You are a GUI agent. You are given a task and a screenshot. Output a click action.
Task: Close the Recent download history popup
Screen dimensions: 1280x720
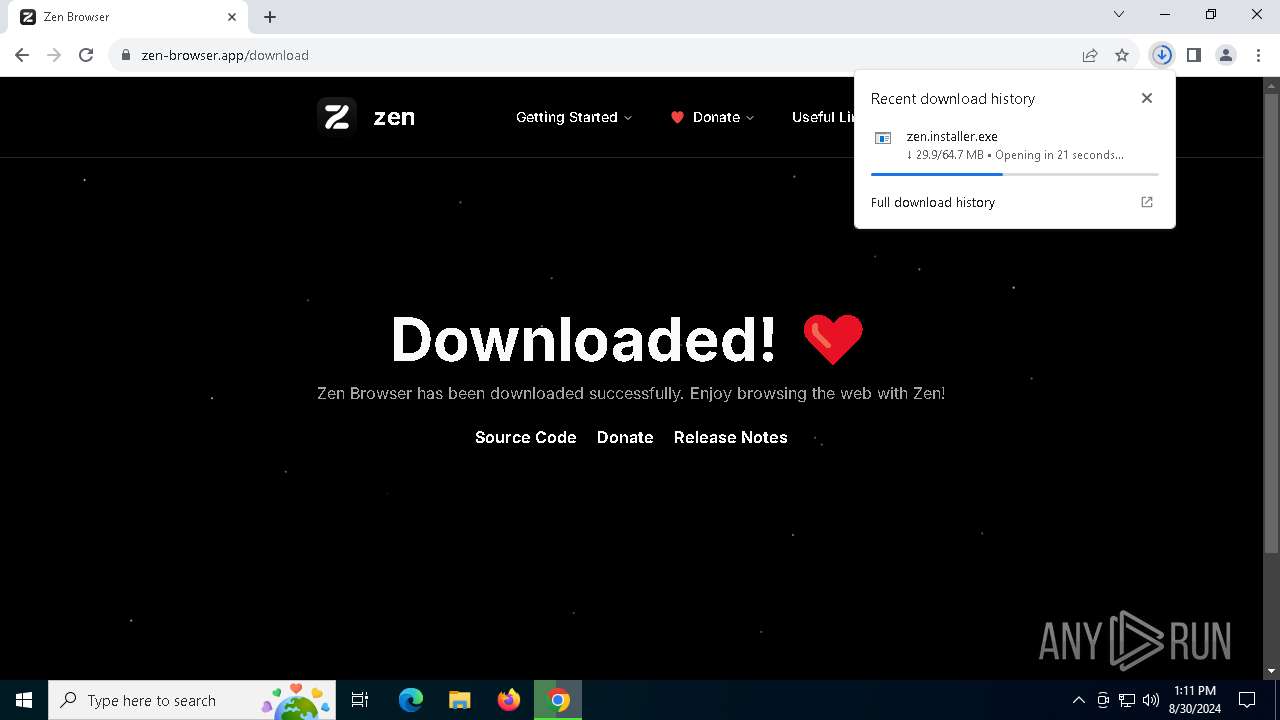[1147, 98]
